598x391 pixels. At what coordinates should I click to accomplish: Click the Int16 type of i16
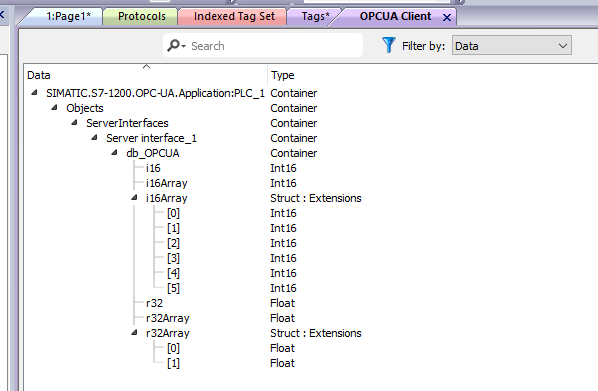click(x=283, y=168)
